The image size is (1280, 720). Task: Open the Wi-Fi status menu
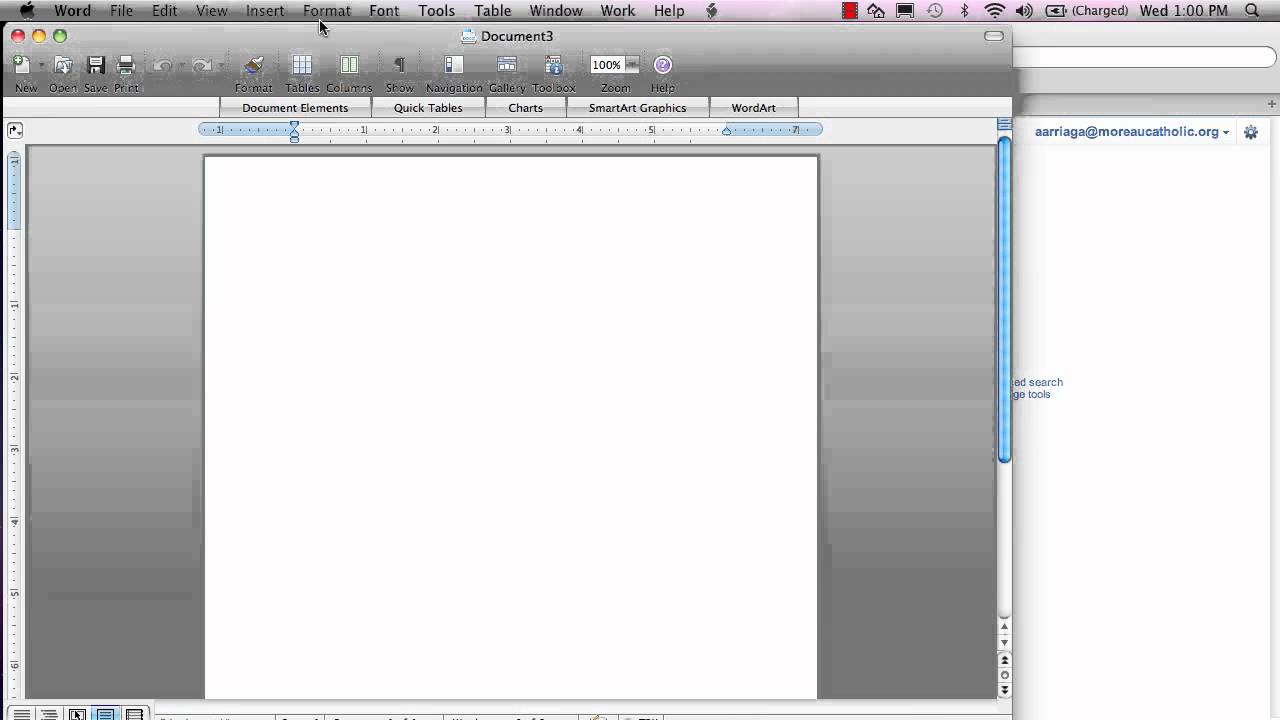[994, 11]
